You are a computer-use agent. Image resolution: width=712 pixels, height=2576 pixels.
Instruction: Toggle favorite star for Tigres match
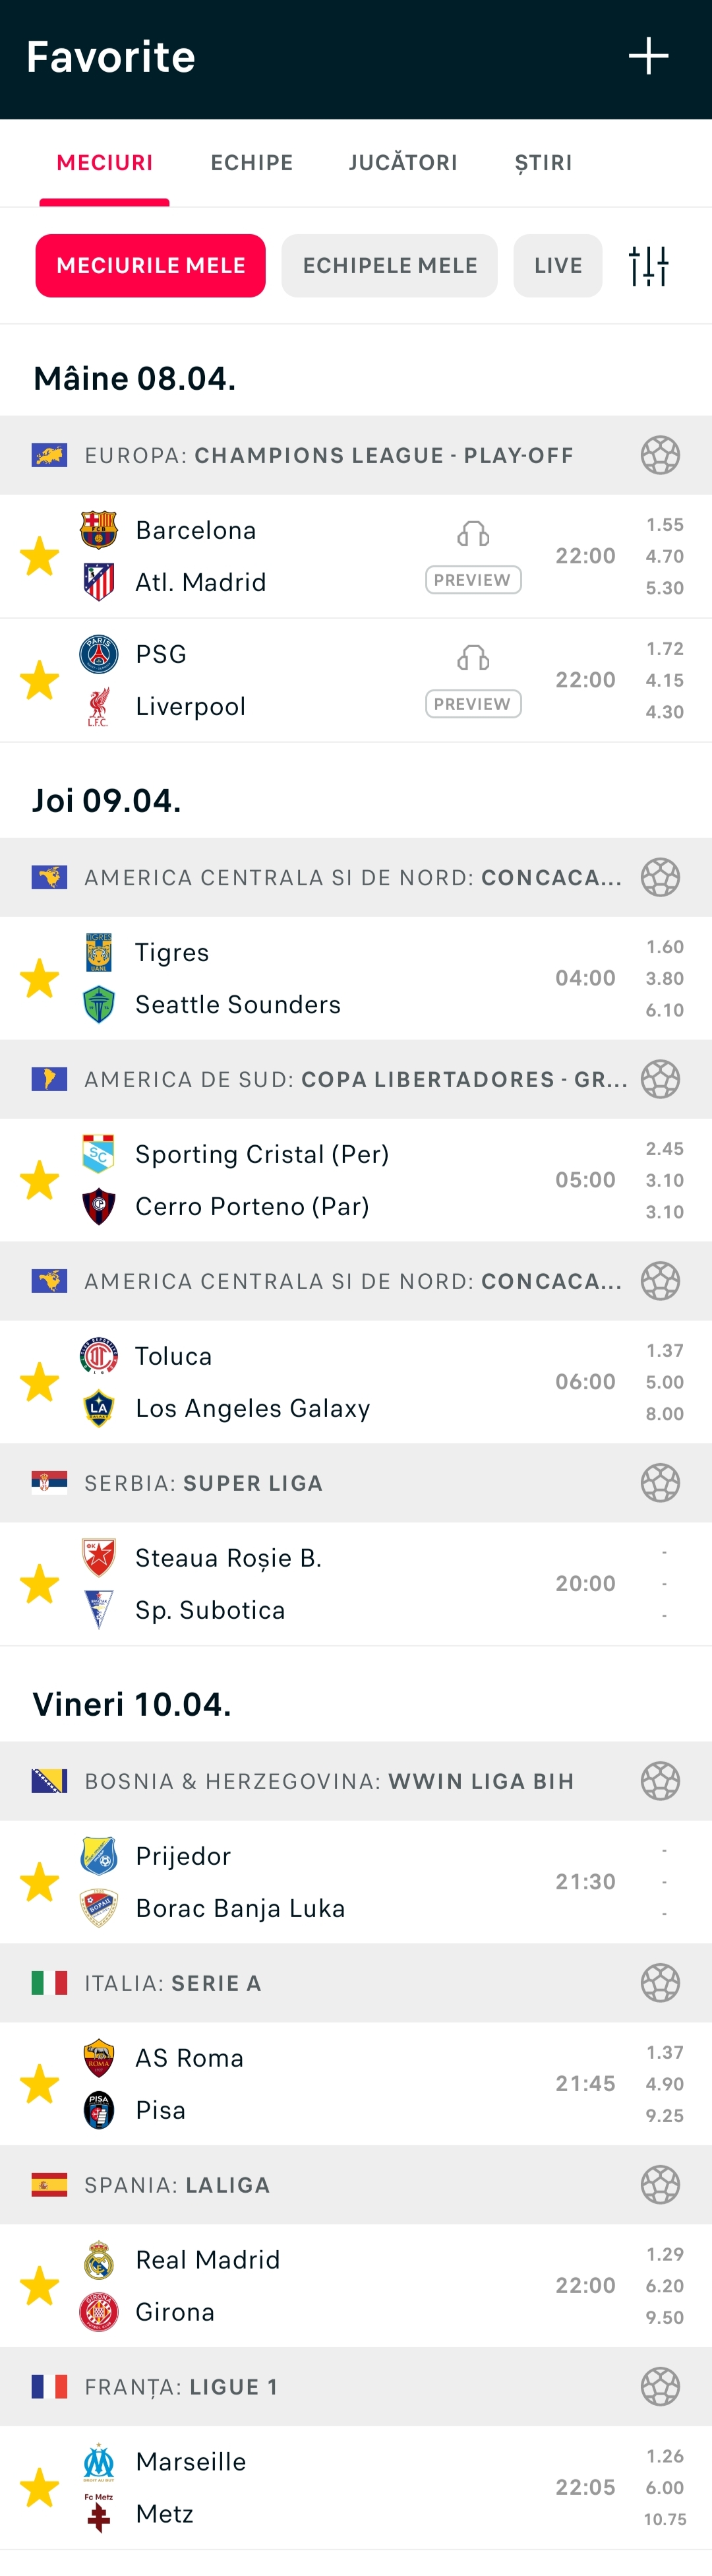[40, 979]
